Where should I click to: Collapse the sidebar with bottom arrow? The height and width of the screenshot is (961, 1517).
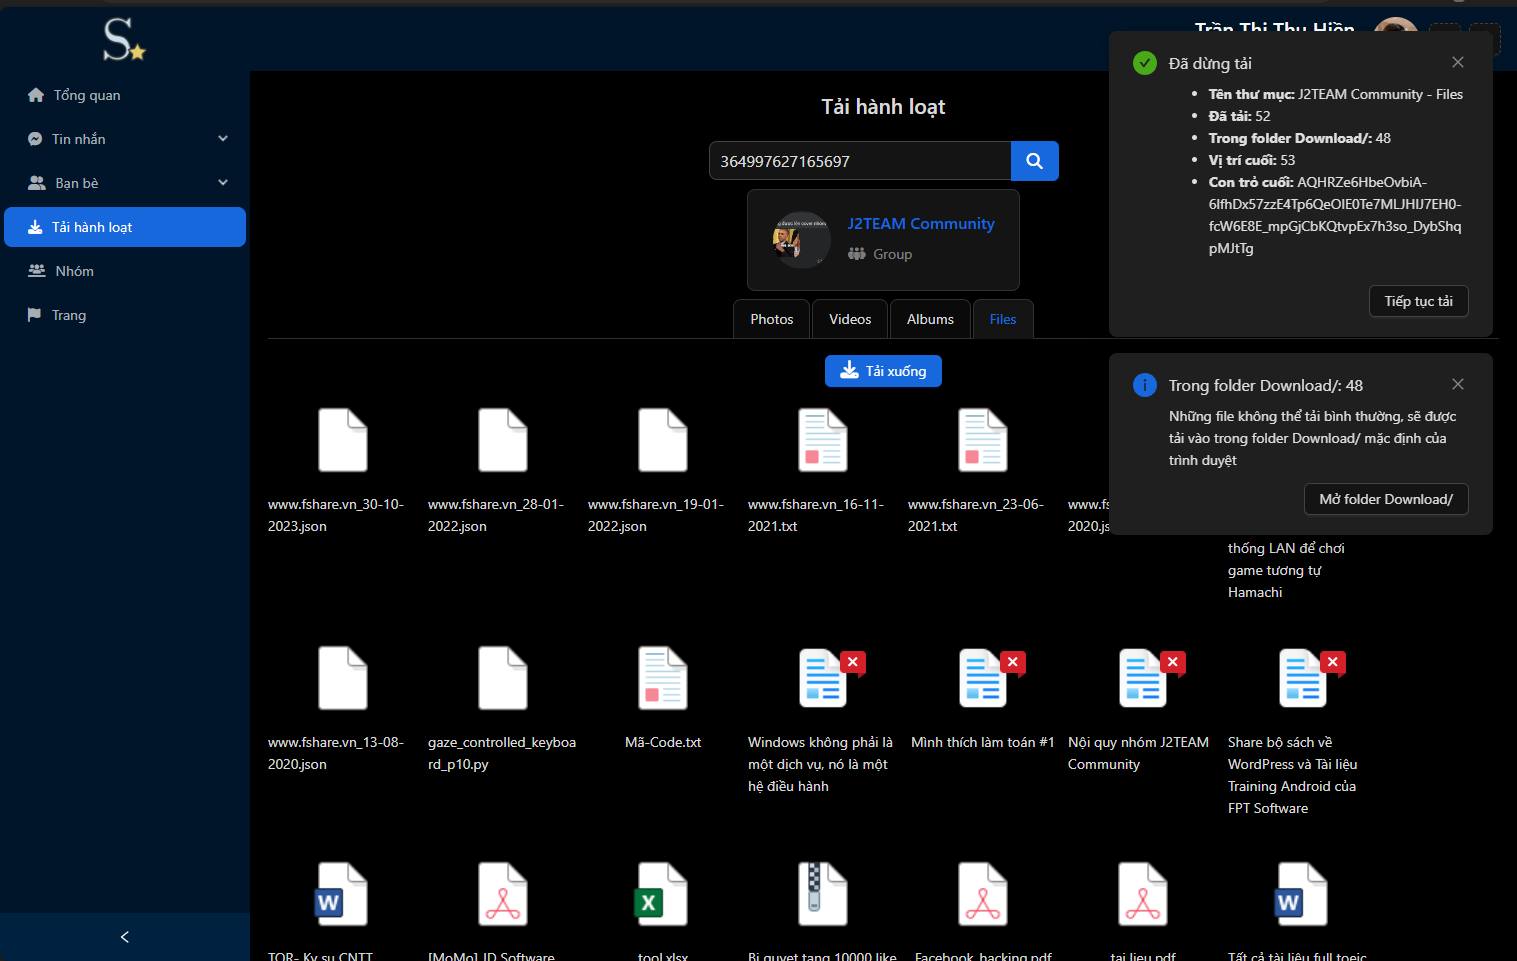tap(125, 937)
